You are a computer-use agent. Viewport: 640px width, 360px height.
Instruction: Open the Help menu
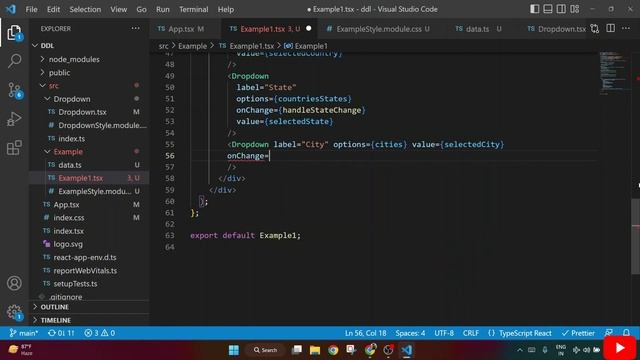click(226, 9)
